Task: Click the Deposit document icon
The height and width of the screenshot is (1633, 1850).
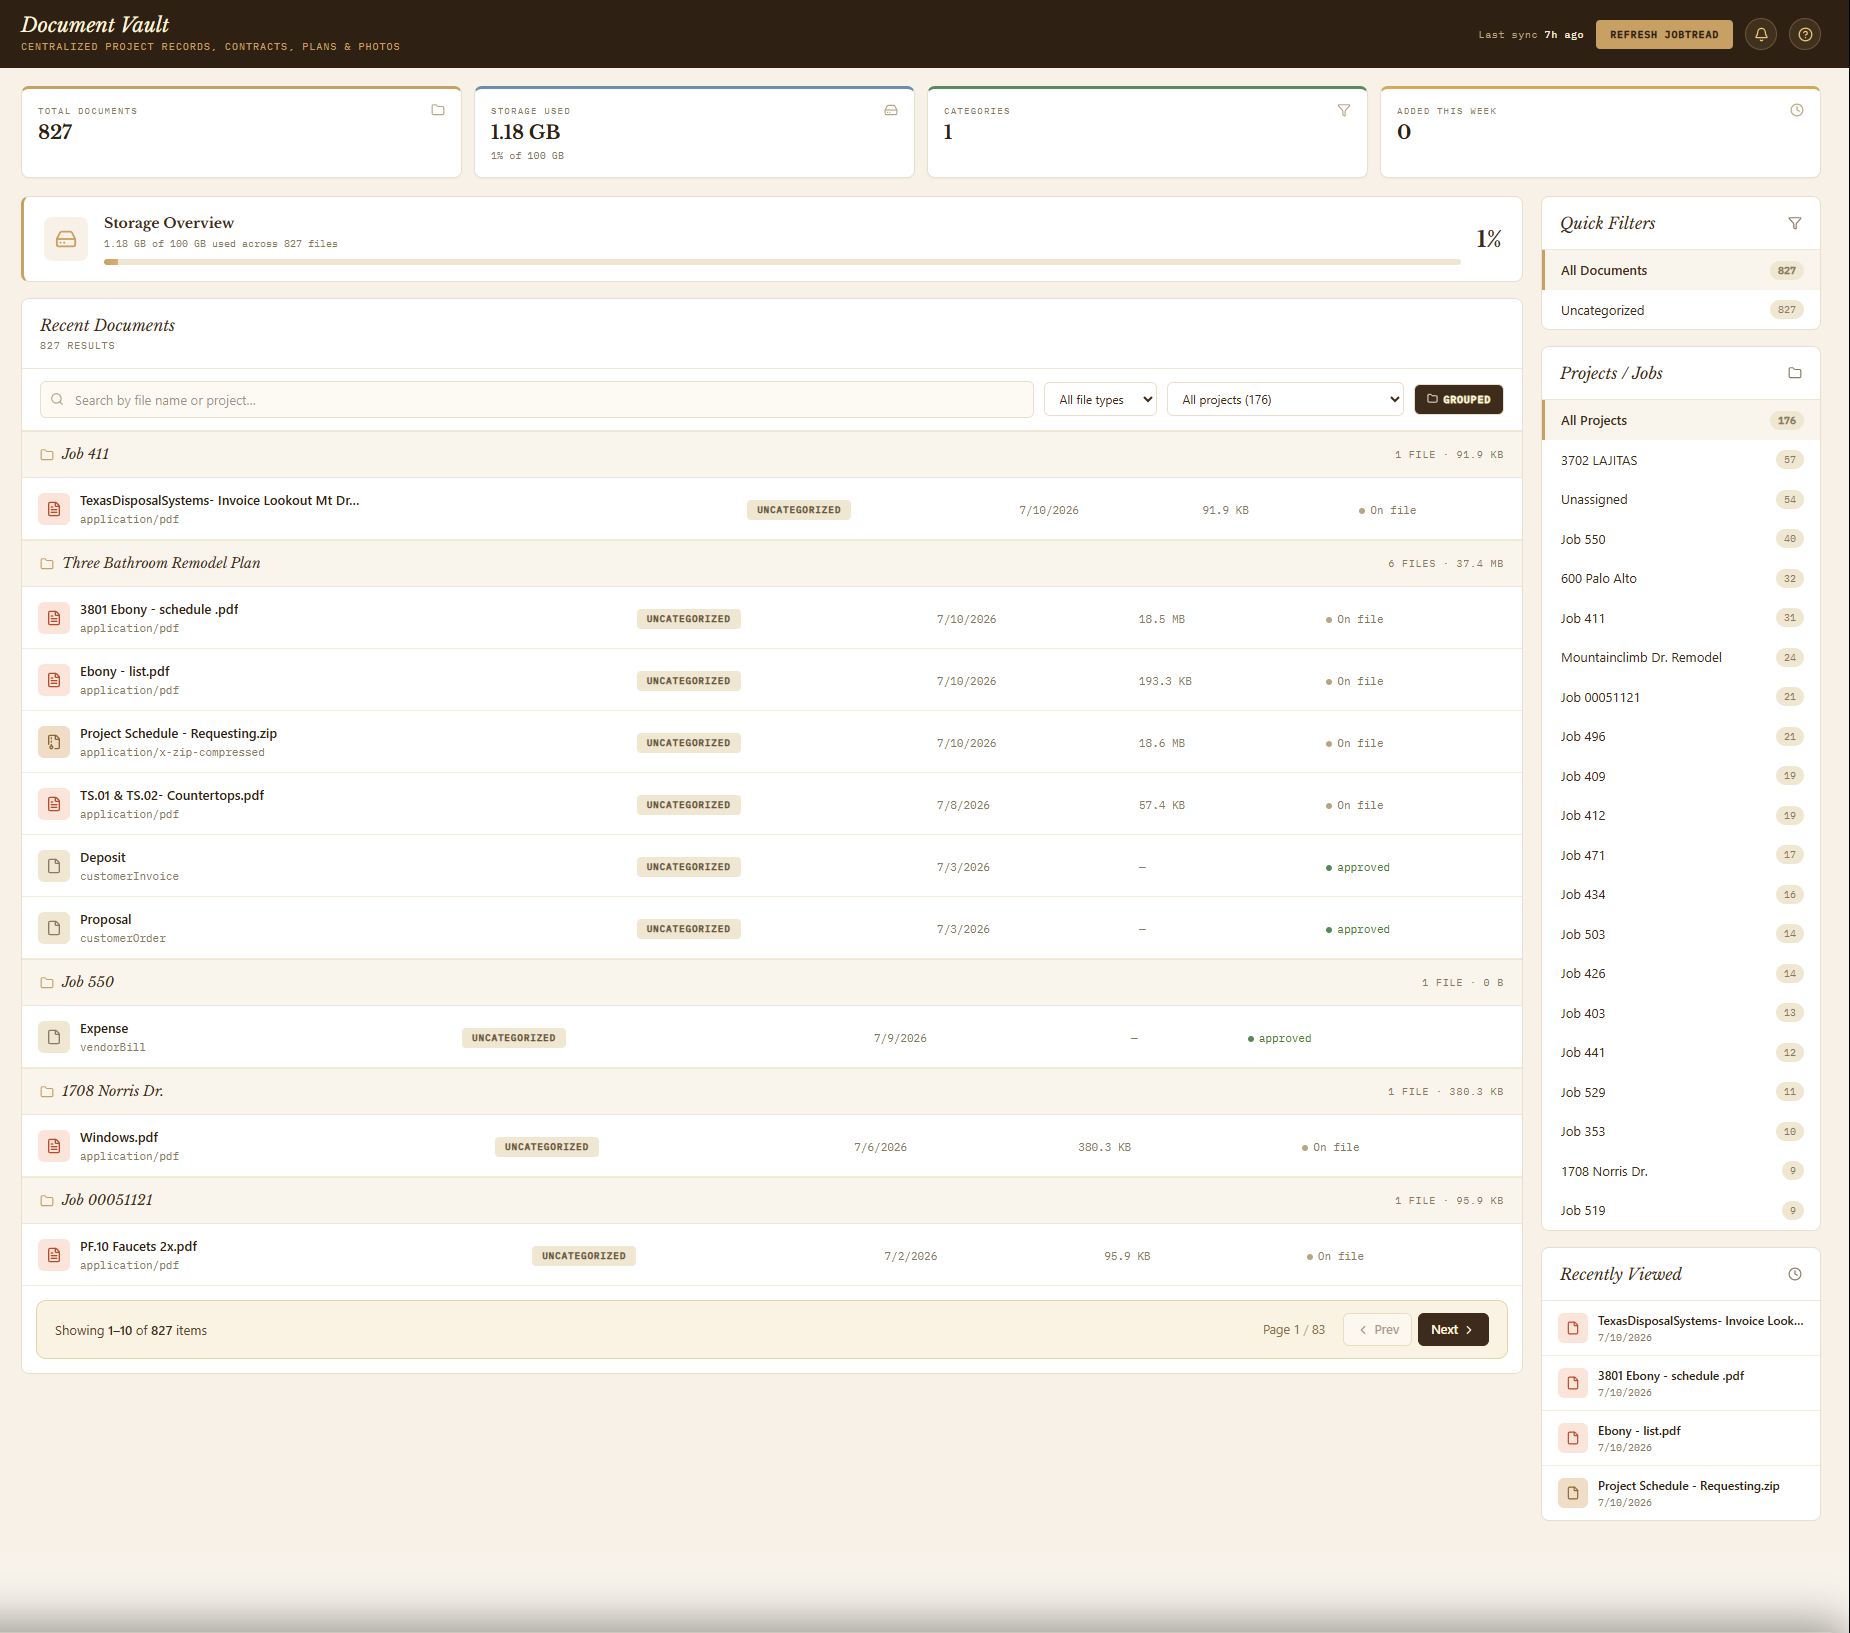Action: [x=54, y=866]
